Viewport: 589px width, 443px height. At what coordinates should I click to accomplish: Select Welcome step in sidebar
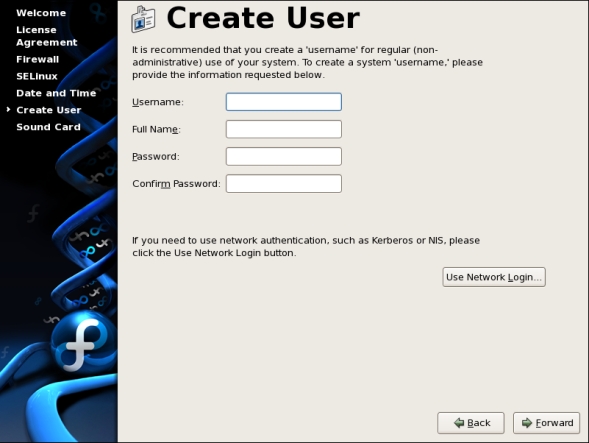pyautogui.click(x=41, y=13)
